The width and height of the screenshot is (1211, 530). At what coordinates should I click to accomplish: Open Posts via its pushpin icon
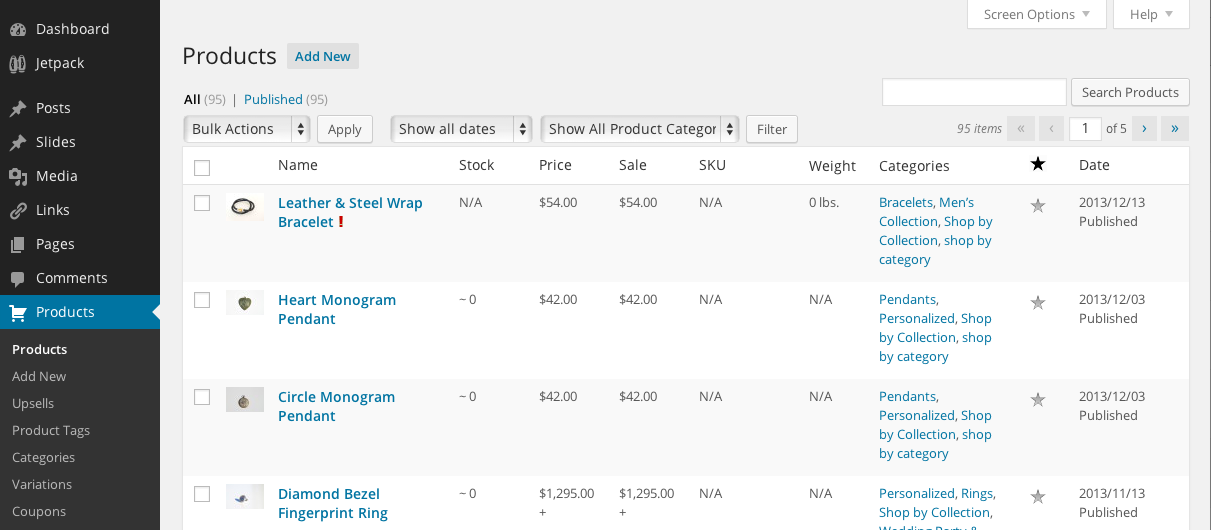click(18, 108)
